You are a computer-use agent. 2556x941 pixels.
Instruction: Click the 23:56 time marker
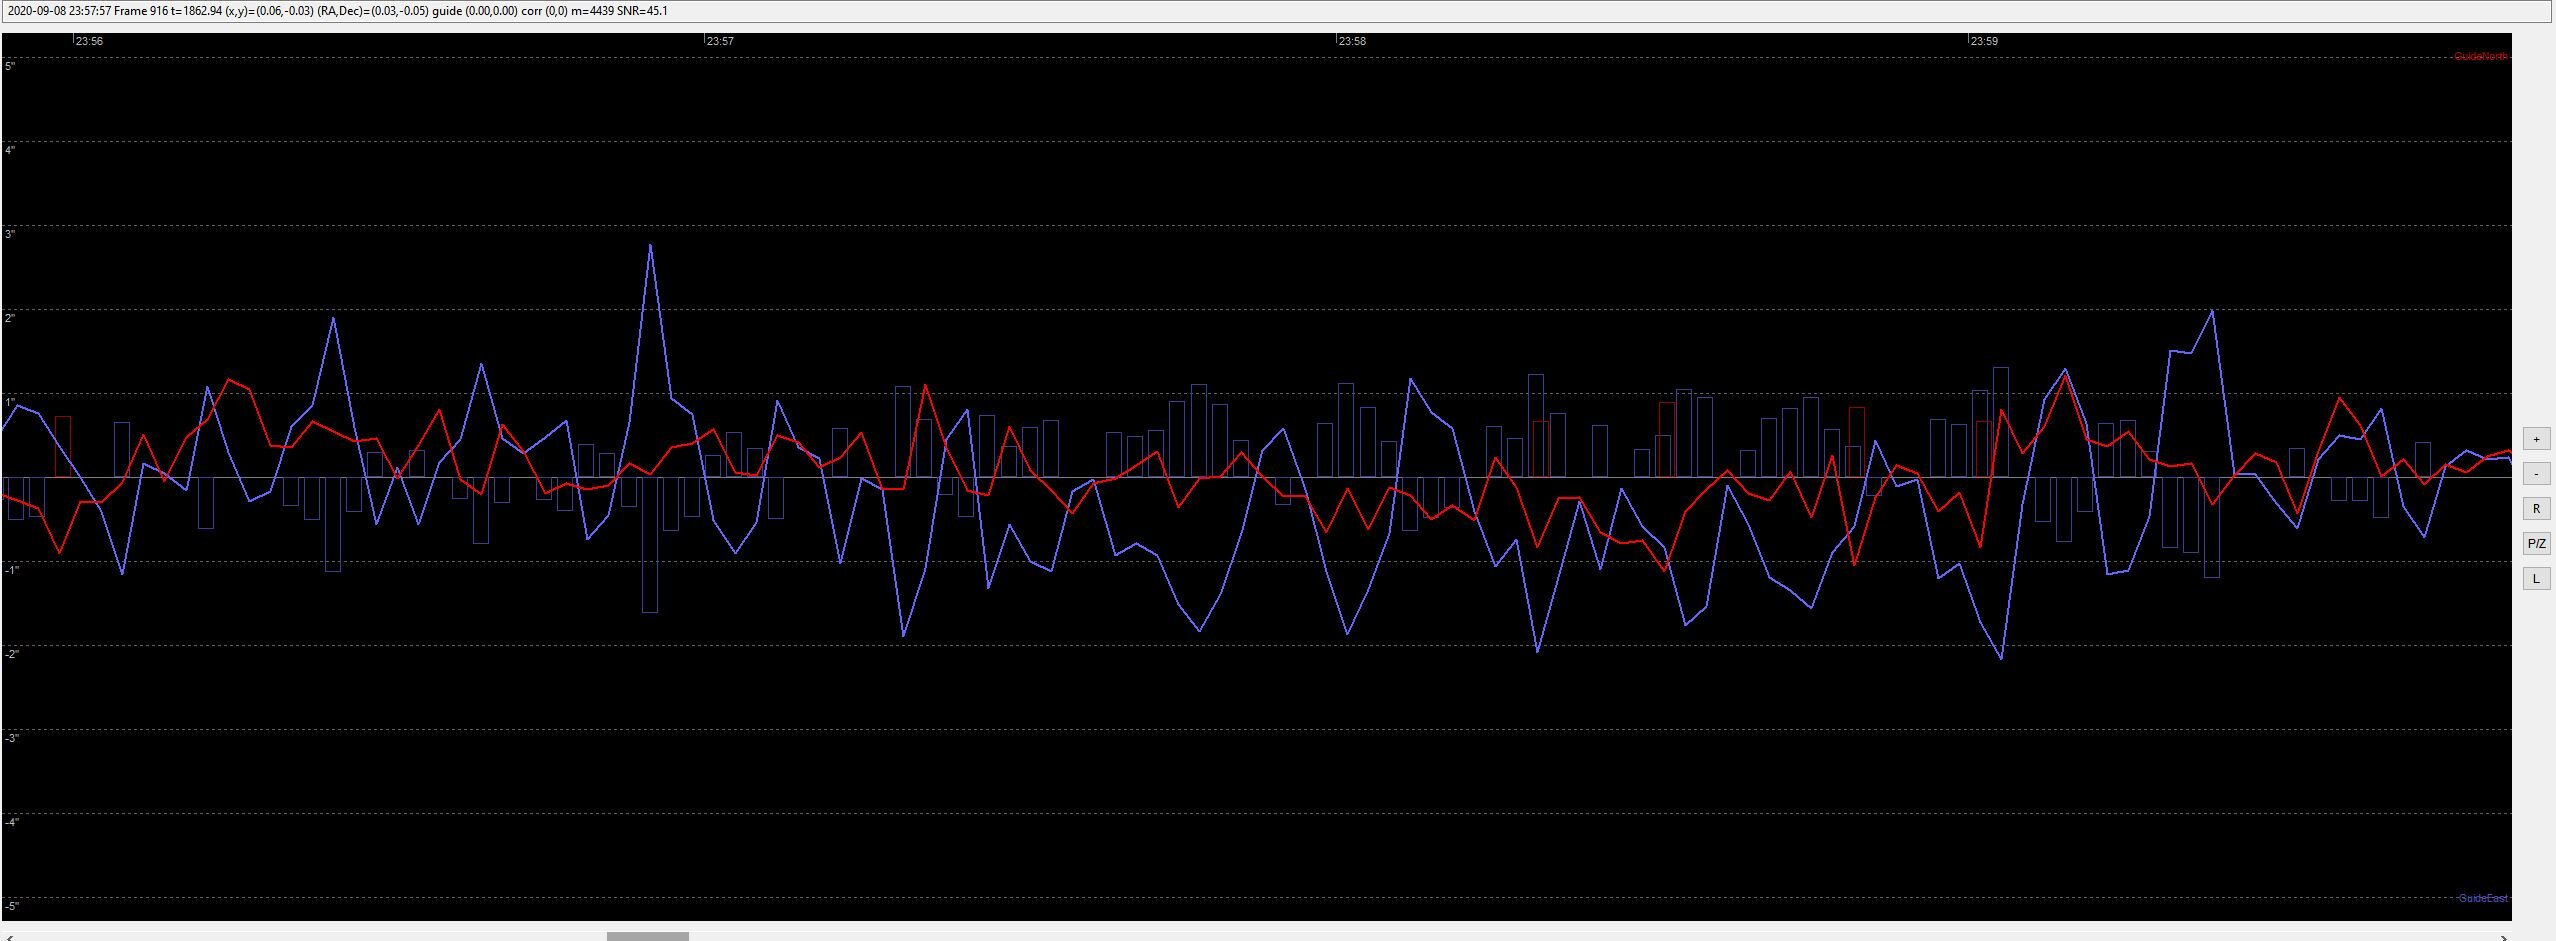point(89,41)
